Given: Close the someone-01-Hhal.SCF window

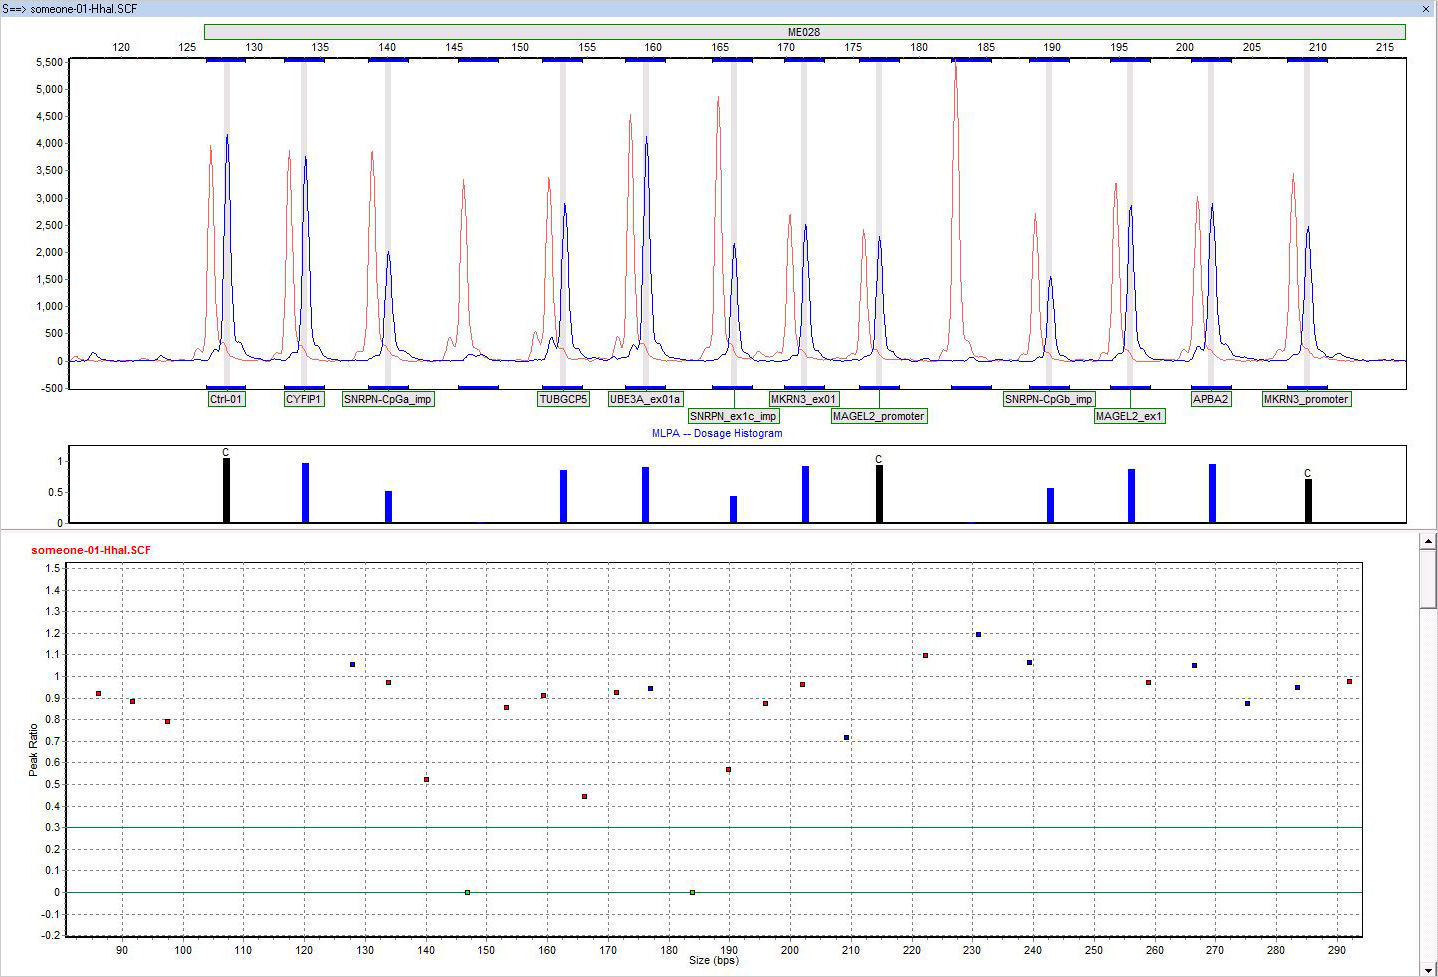Looking at the screenshot, I should point(1428,9).
